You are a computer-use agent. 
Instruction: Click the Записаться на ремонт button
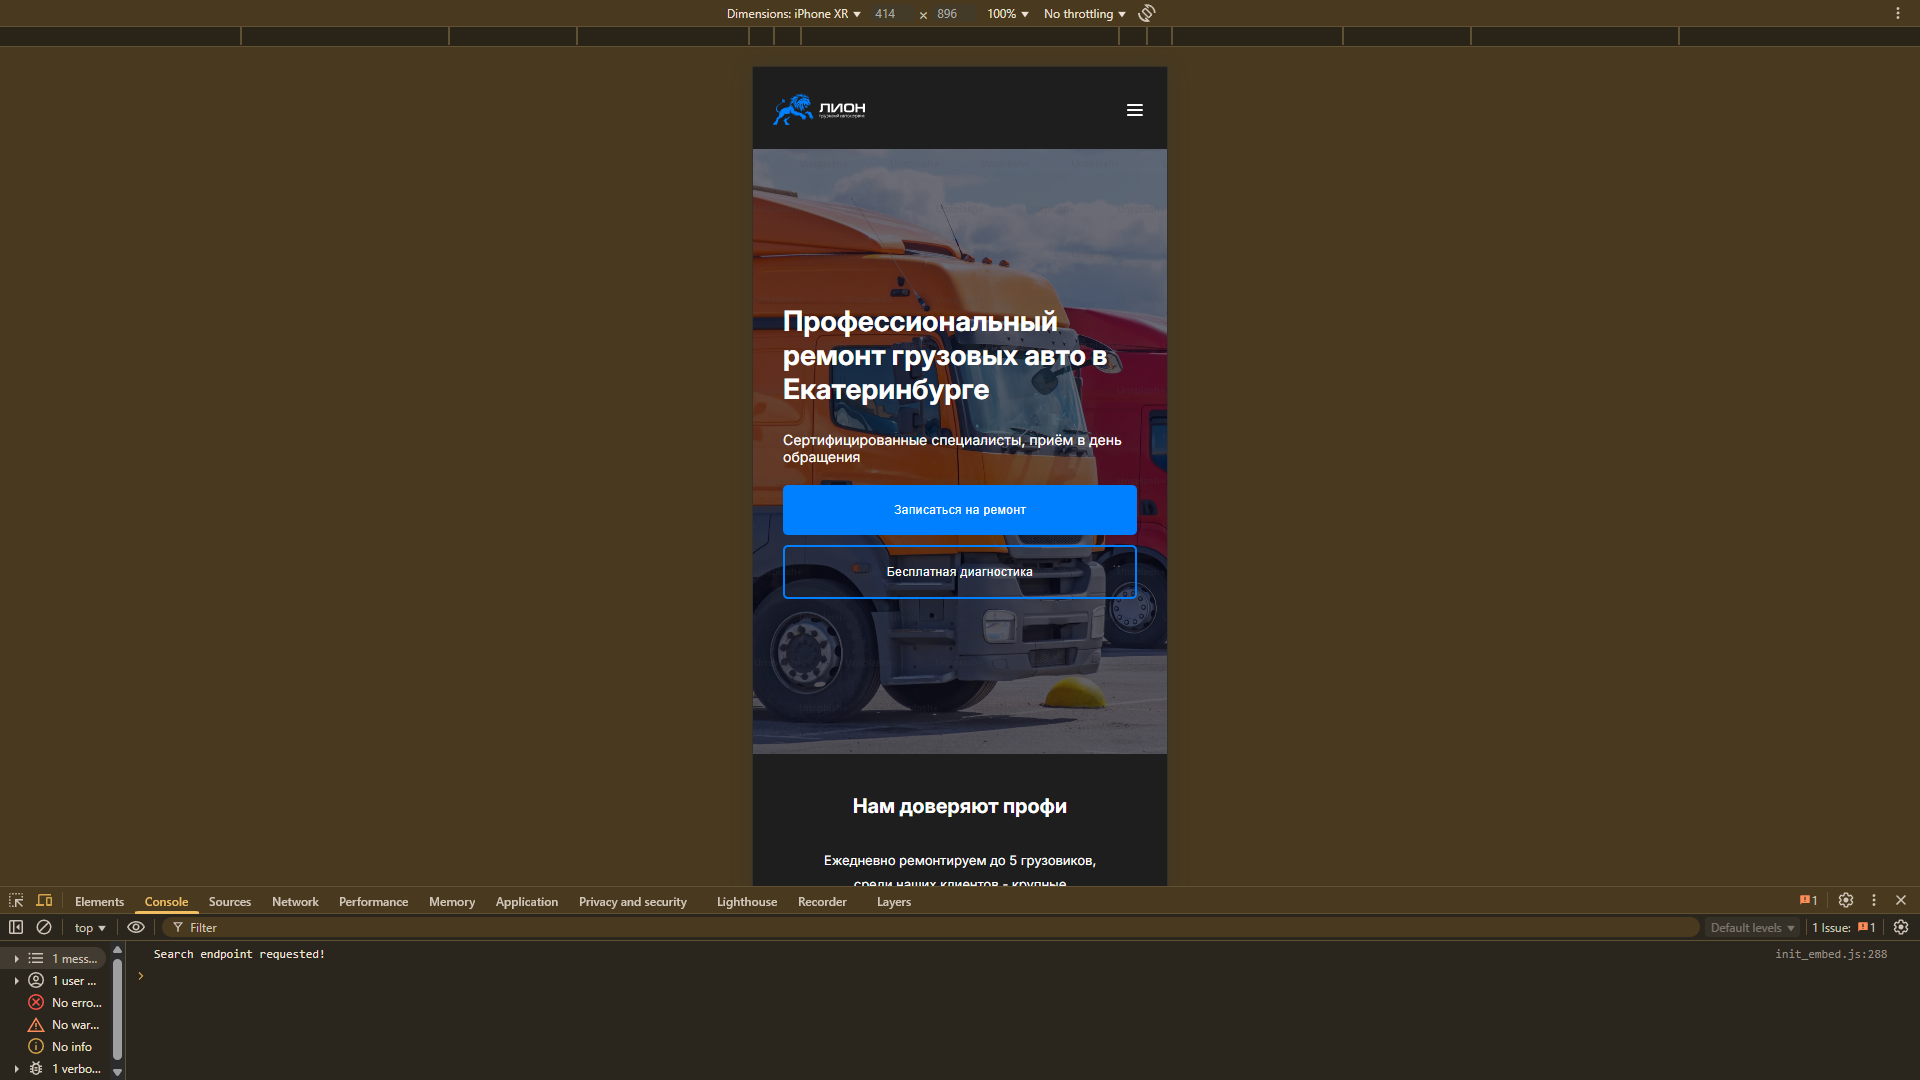(x=959, y=510)
